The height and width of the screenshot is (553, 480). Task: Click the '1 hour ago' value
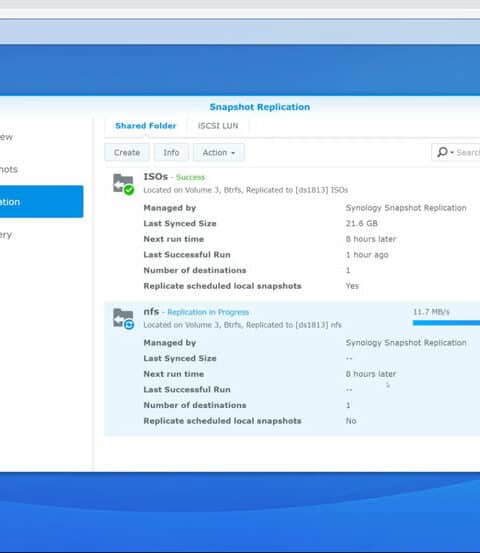pos(367,255)
